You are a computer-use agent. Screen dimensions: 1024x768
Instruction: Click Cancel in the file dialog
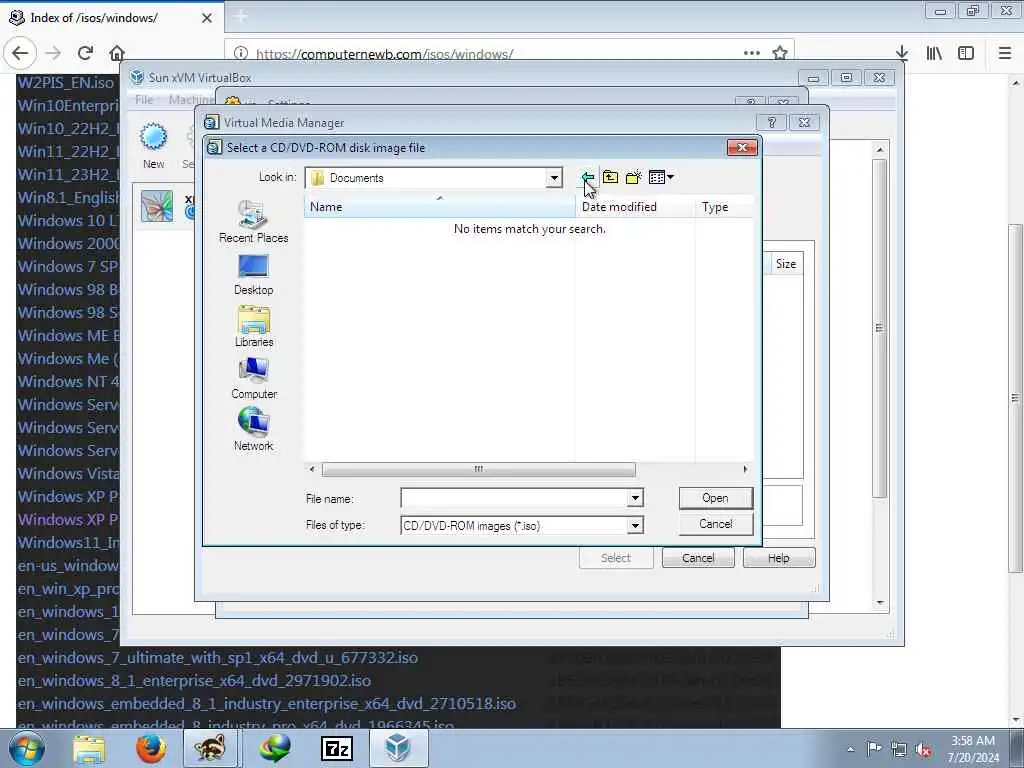point(716,524)
